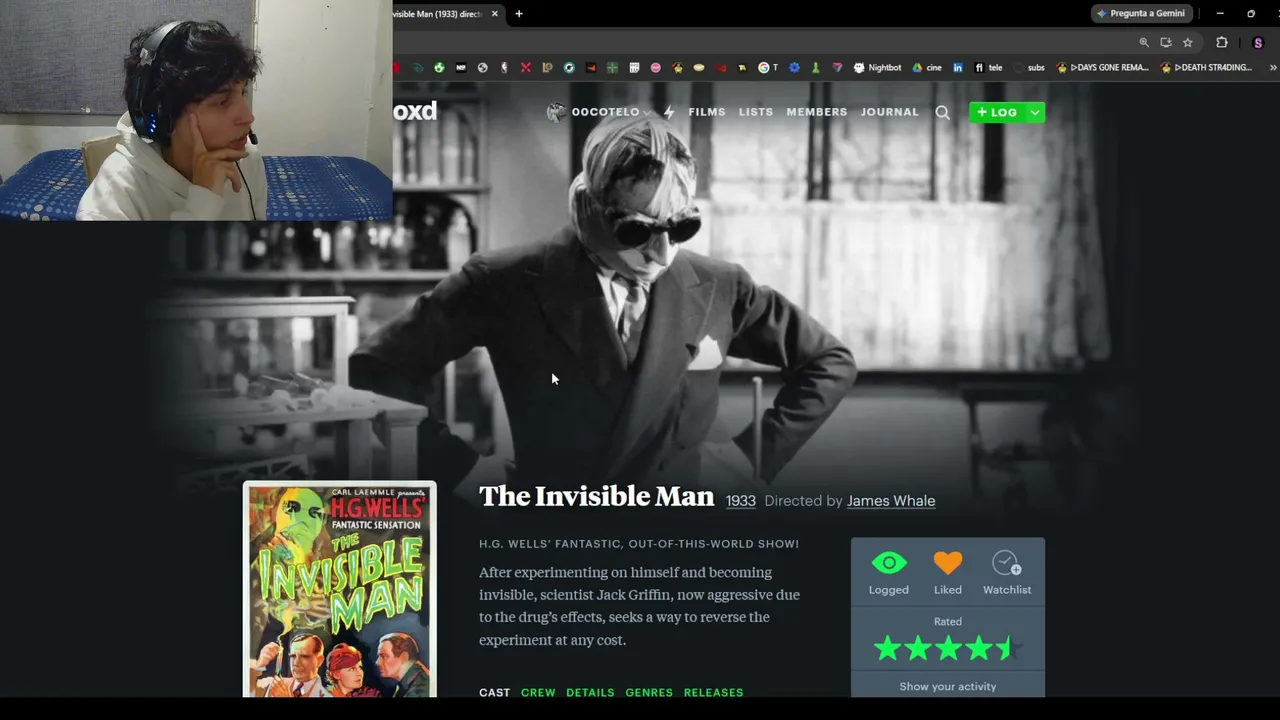Toggle the Logged eye icon
This screenshot has height=720, width=1280.
click(x=888, y=563)
